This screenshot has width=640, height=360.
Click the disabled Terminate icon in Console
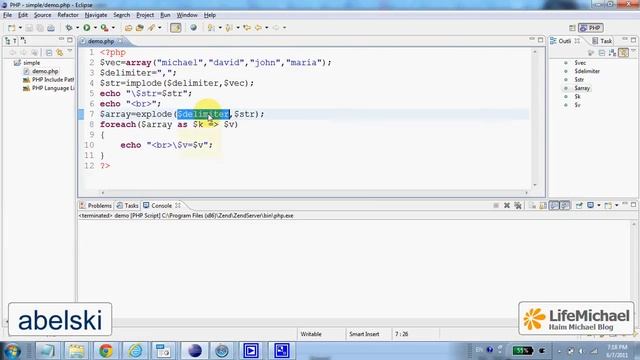[x=496, y=205]
